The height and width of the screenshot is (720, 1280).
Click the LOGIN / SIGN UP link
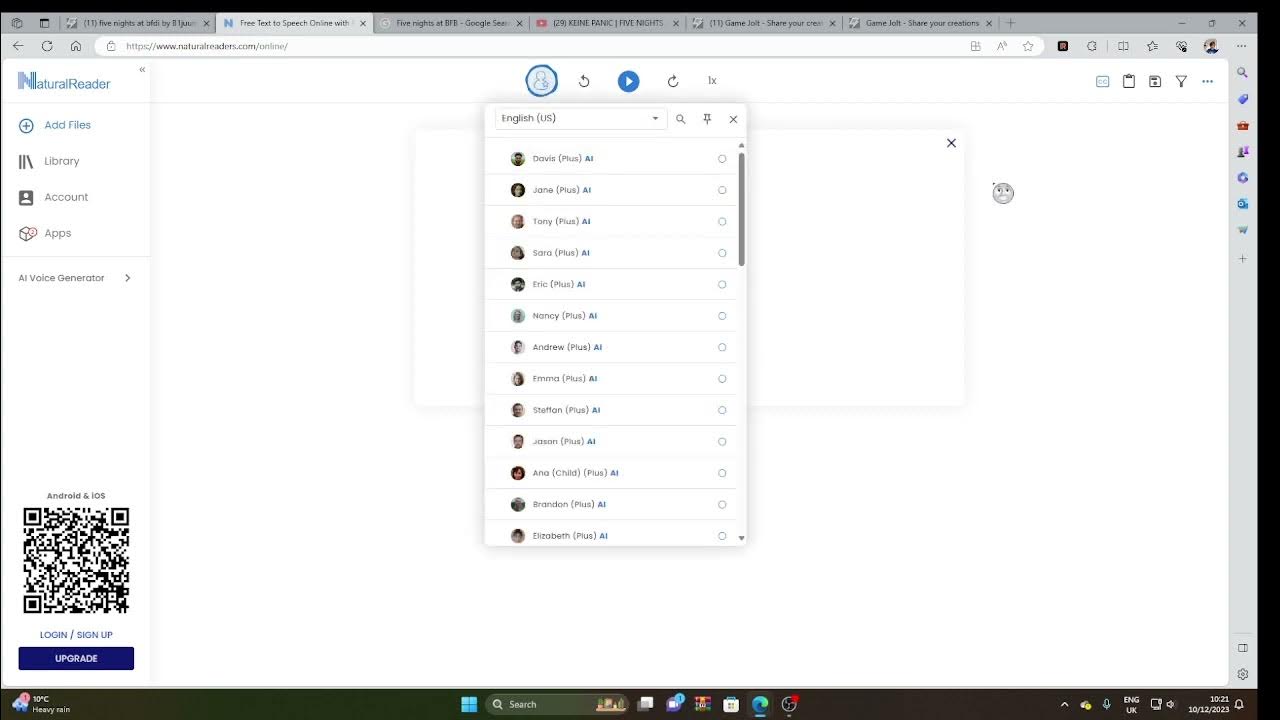76,635
